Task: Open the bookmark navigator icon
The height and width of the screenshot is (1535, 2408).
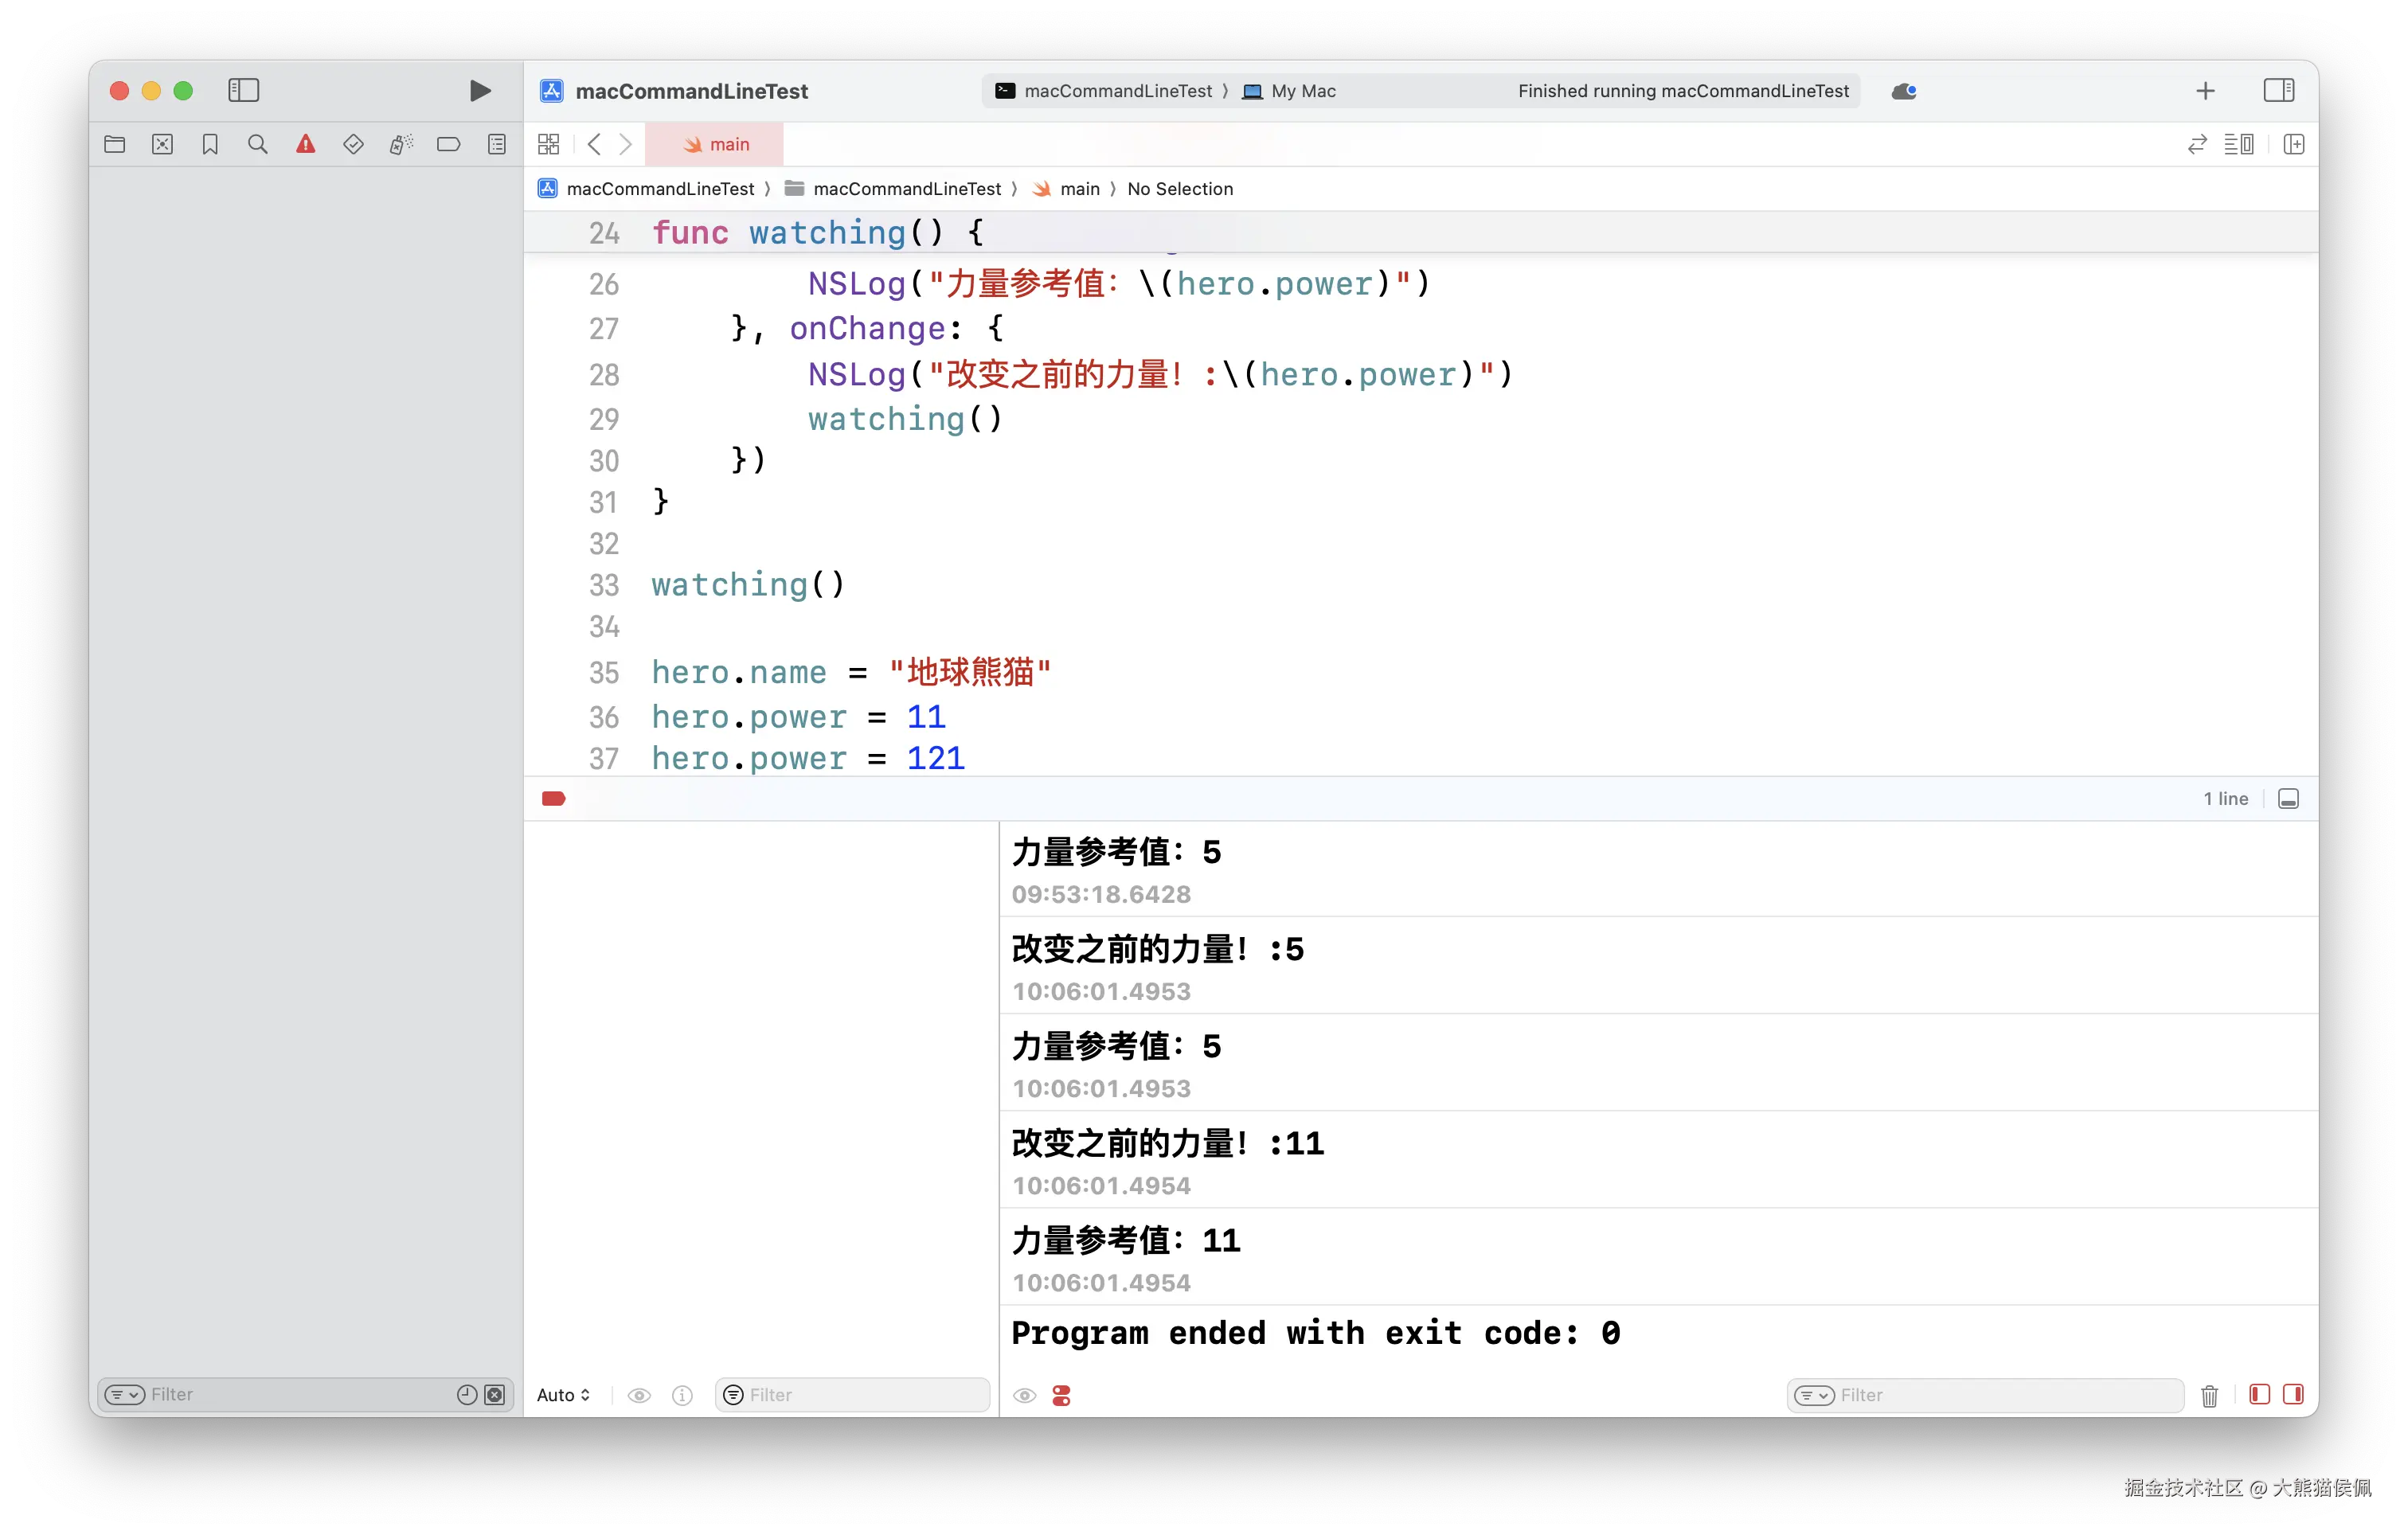Action: tap(210, 145)
